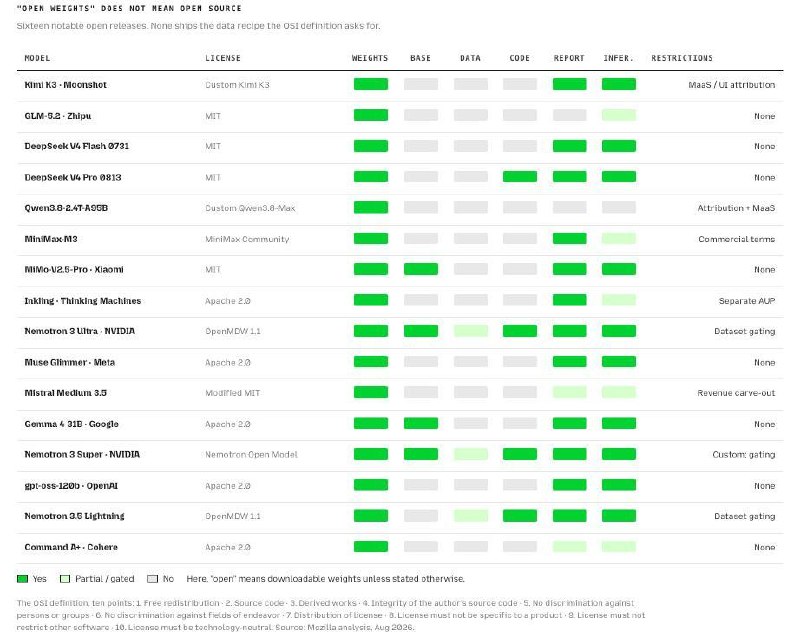800x638 pixels.
Task: Select the Command A+ · Cohere model name
Action: click(71, 547)
